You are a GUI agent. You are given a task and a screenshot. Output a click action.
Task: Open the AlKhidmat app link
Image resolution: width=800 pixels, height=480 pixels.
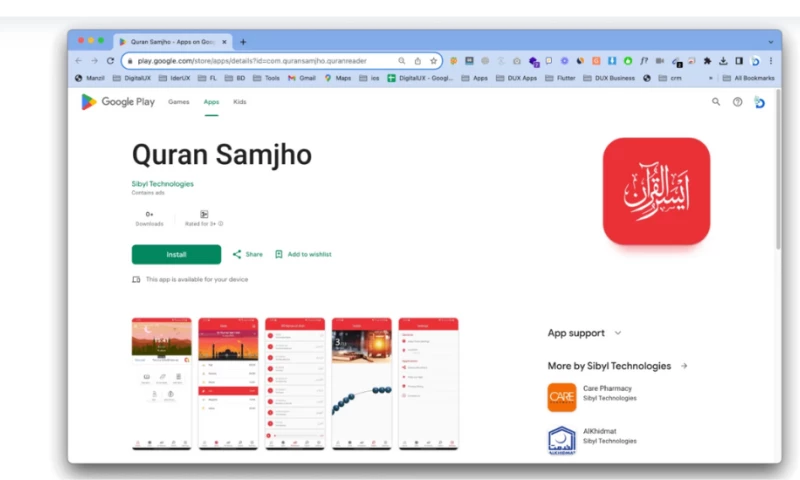[599, 431]
